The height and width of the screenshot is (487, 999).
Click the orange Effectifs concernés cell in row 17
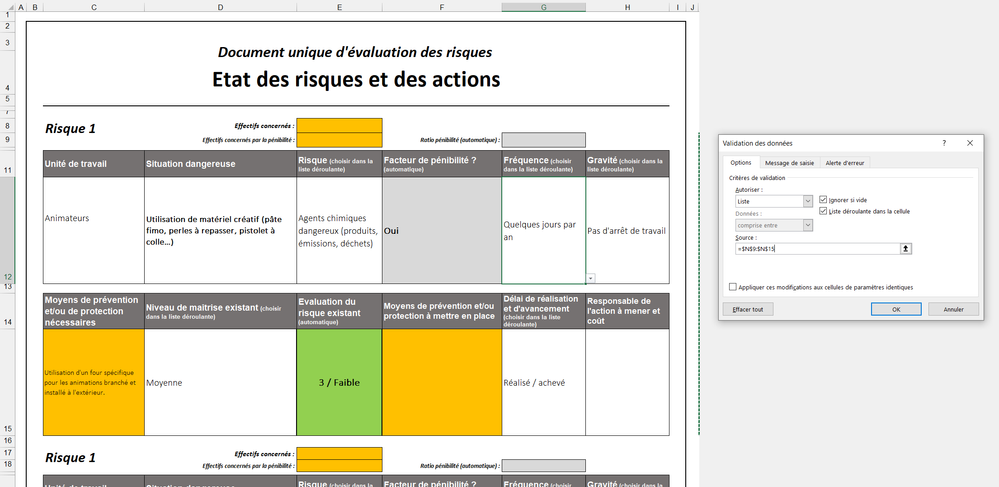[x=339, y=453]
